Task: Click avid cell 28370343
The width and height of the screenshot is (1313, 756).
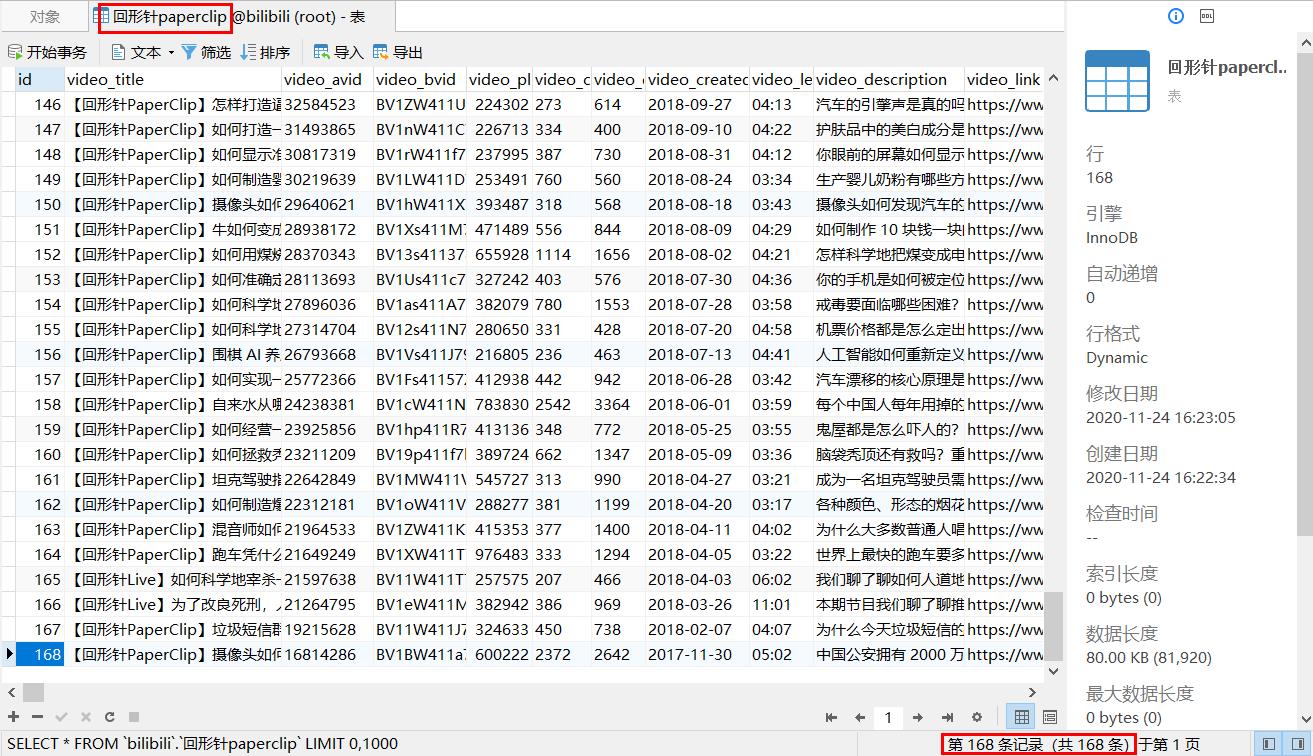Action: coord(328,254)
